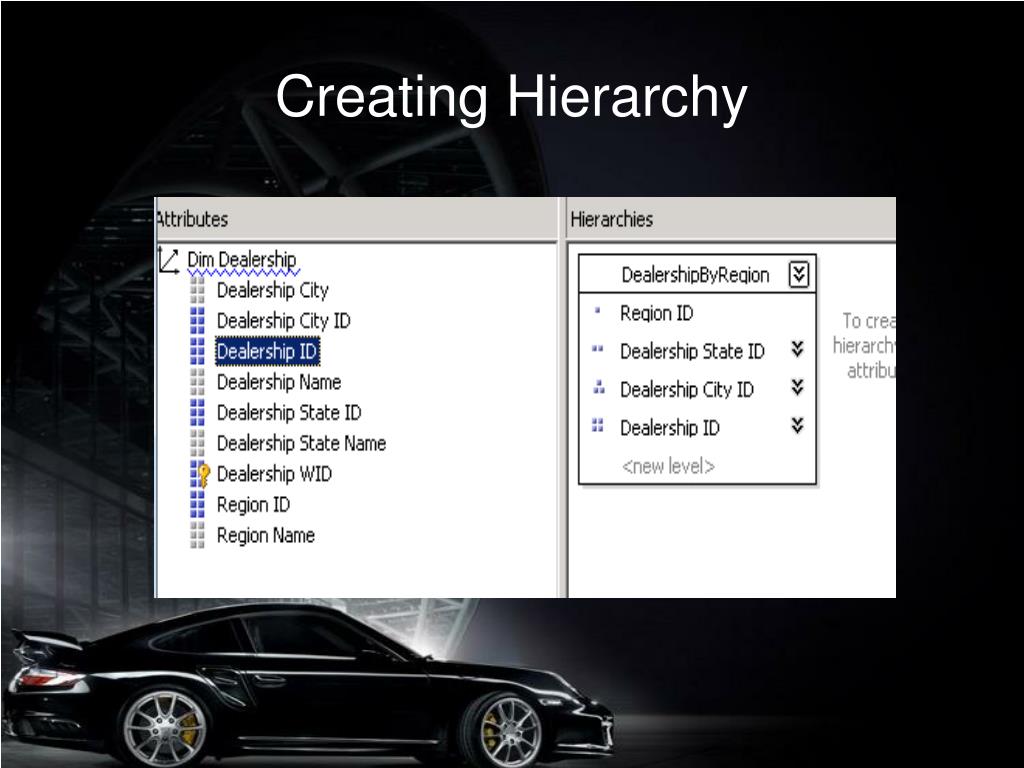Click the Hierarchies pane header
The height and width of the screenshot is (768, 1024).
tap(731, 219)
